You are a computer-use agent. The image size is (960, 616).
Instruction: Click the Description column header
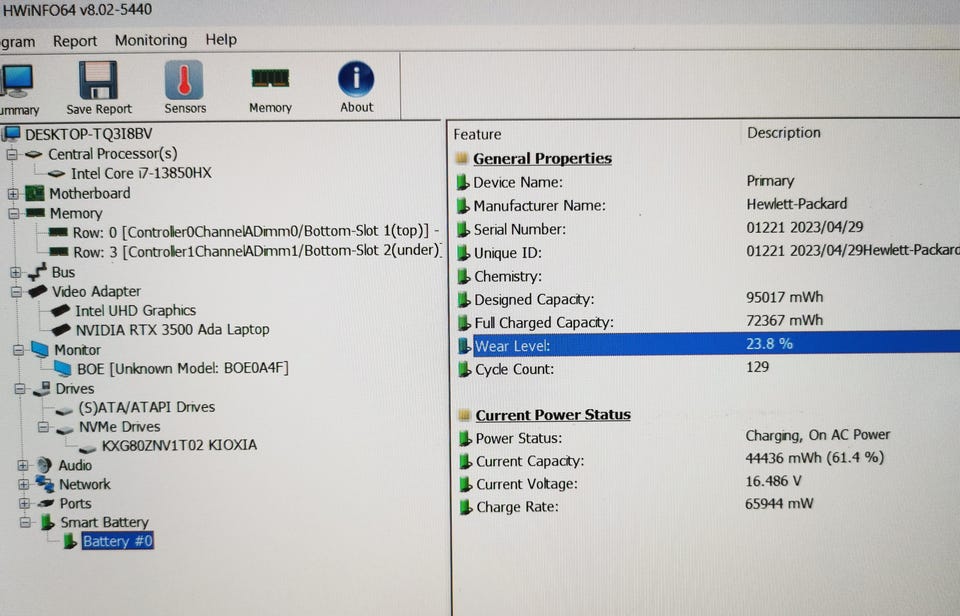(x=784, y=133)
